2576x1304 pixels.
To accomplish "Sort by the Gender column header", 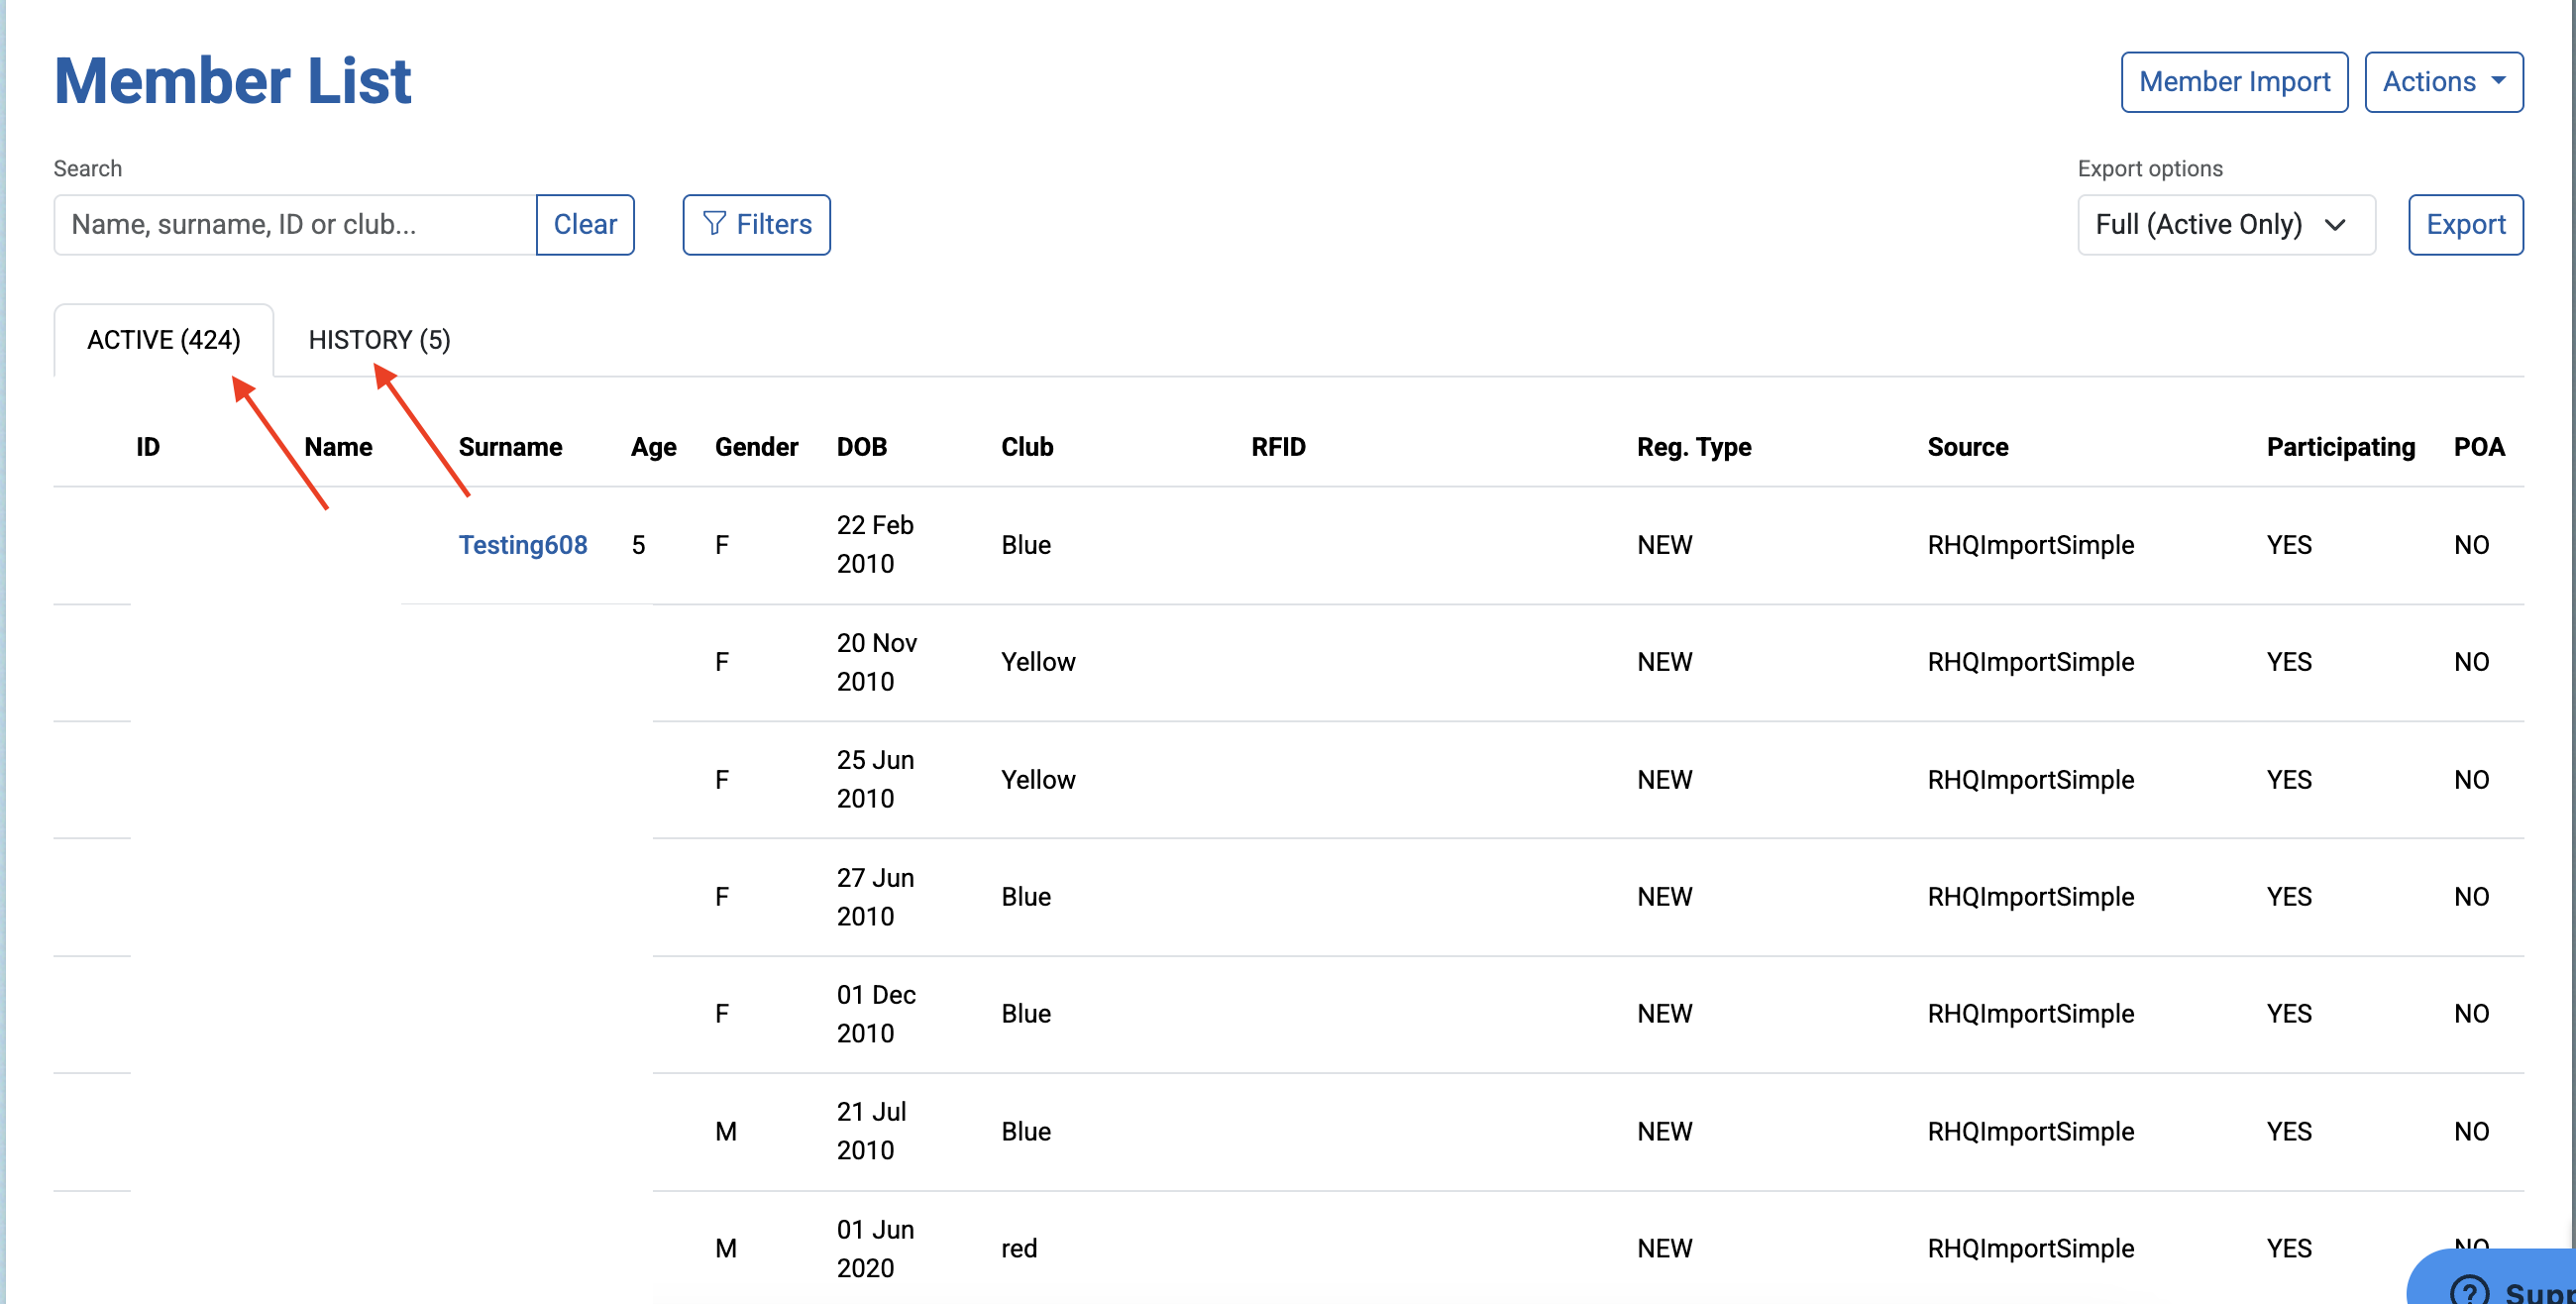I will pos(756,447).
